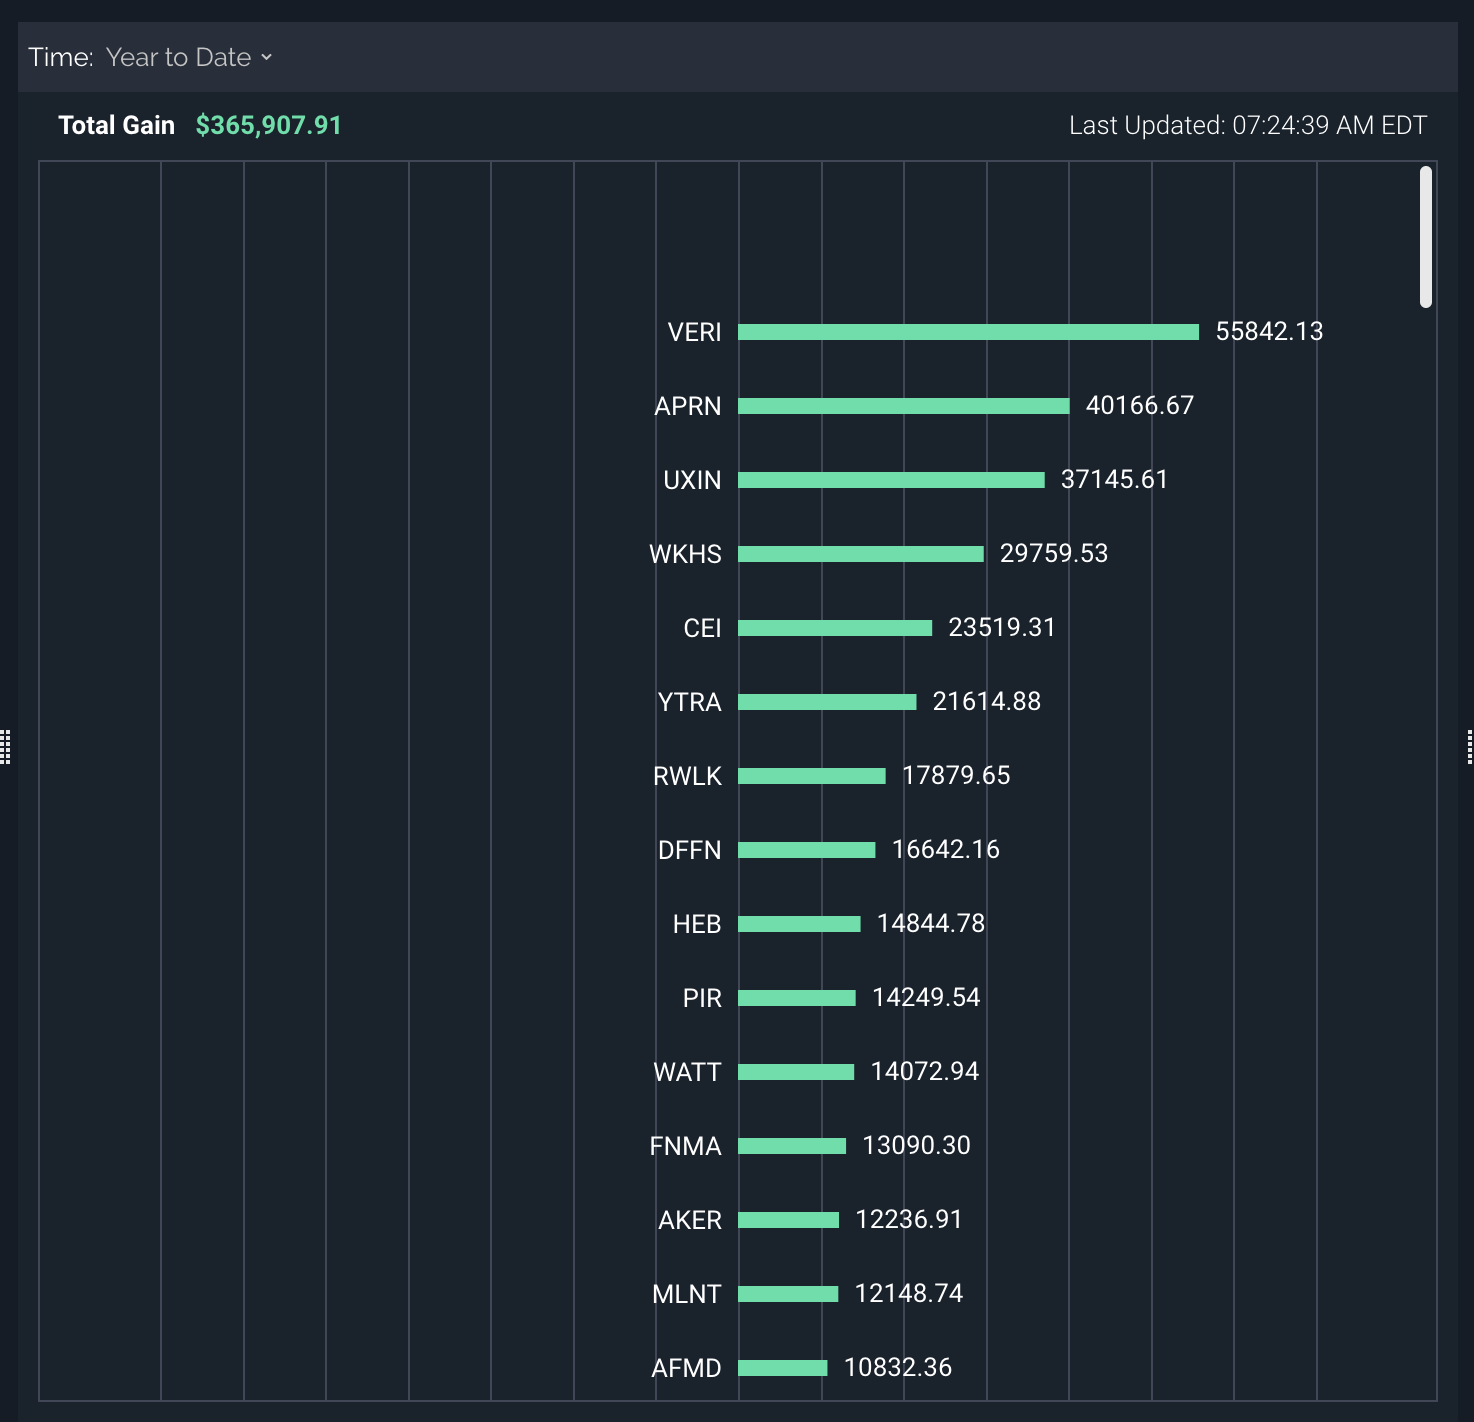Select the PIR ticker label
Image resolution: width=1474 pixels, height=1422 pixels.
coord(702,998)
